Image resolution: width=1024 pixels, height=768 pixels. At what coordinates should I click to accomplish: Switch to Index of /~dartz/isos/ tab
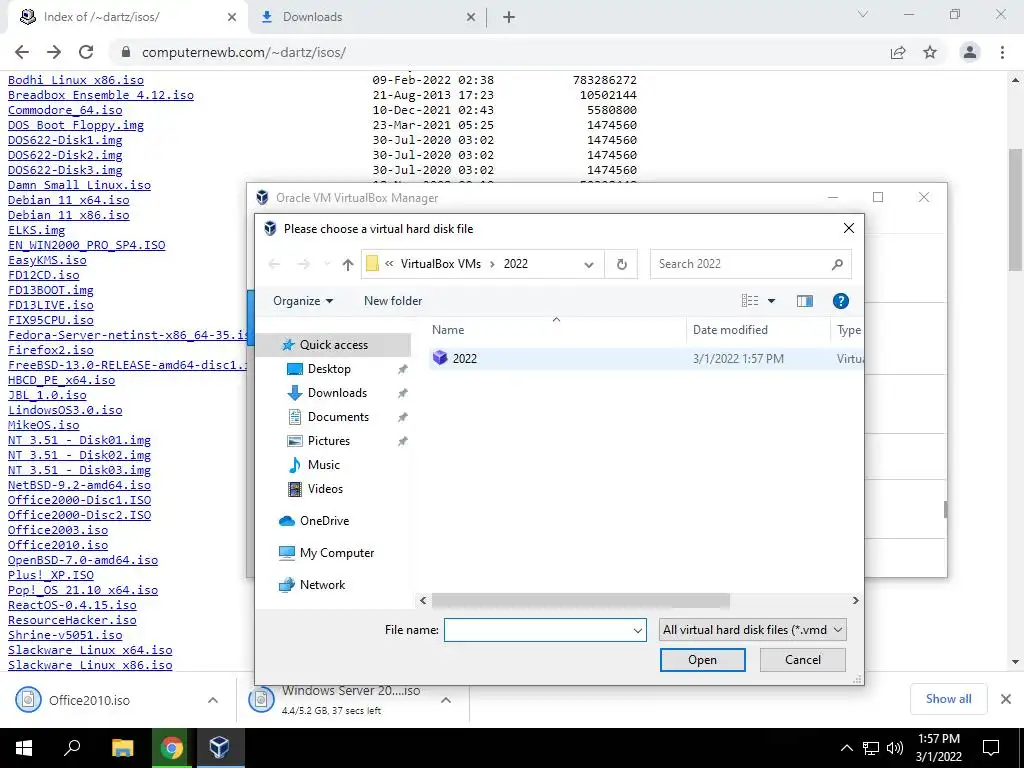coord(127,17)
